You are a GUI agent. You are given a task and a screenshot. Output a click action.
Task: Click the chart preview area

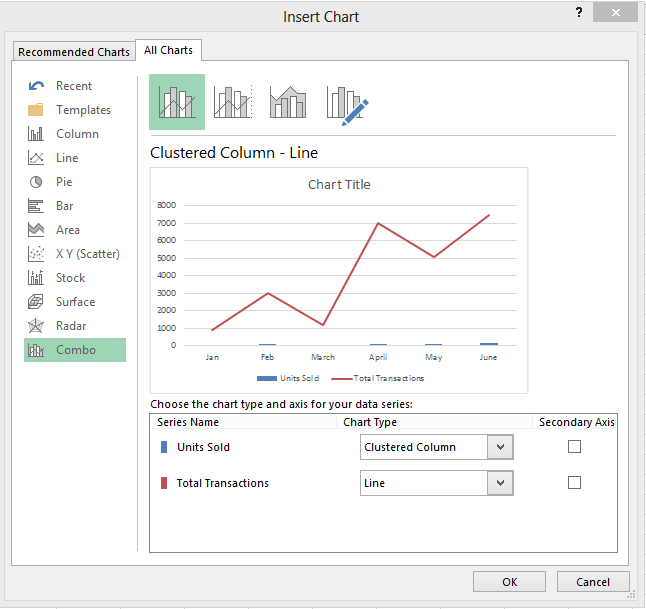pyautogui.click(x=338, y=279)
